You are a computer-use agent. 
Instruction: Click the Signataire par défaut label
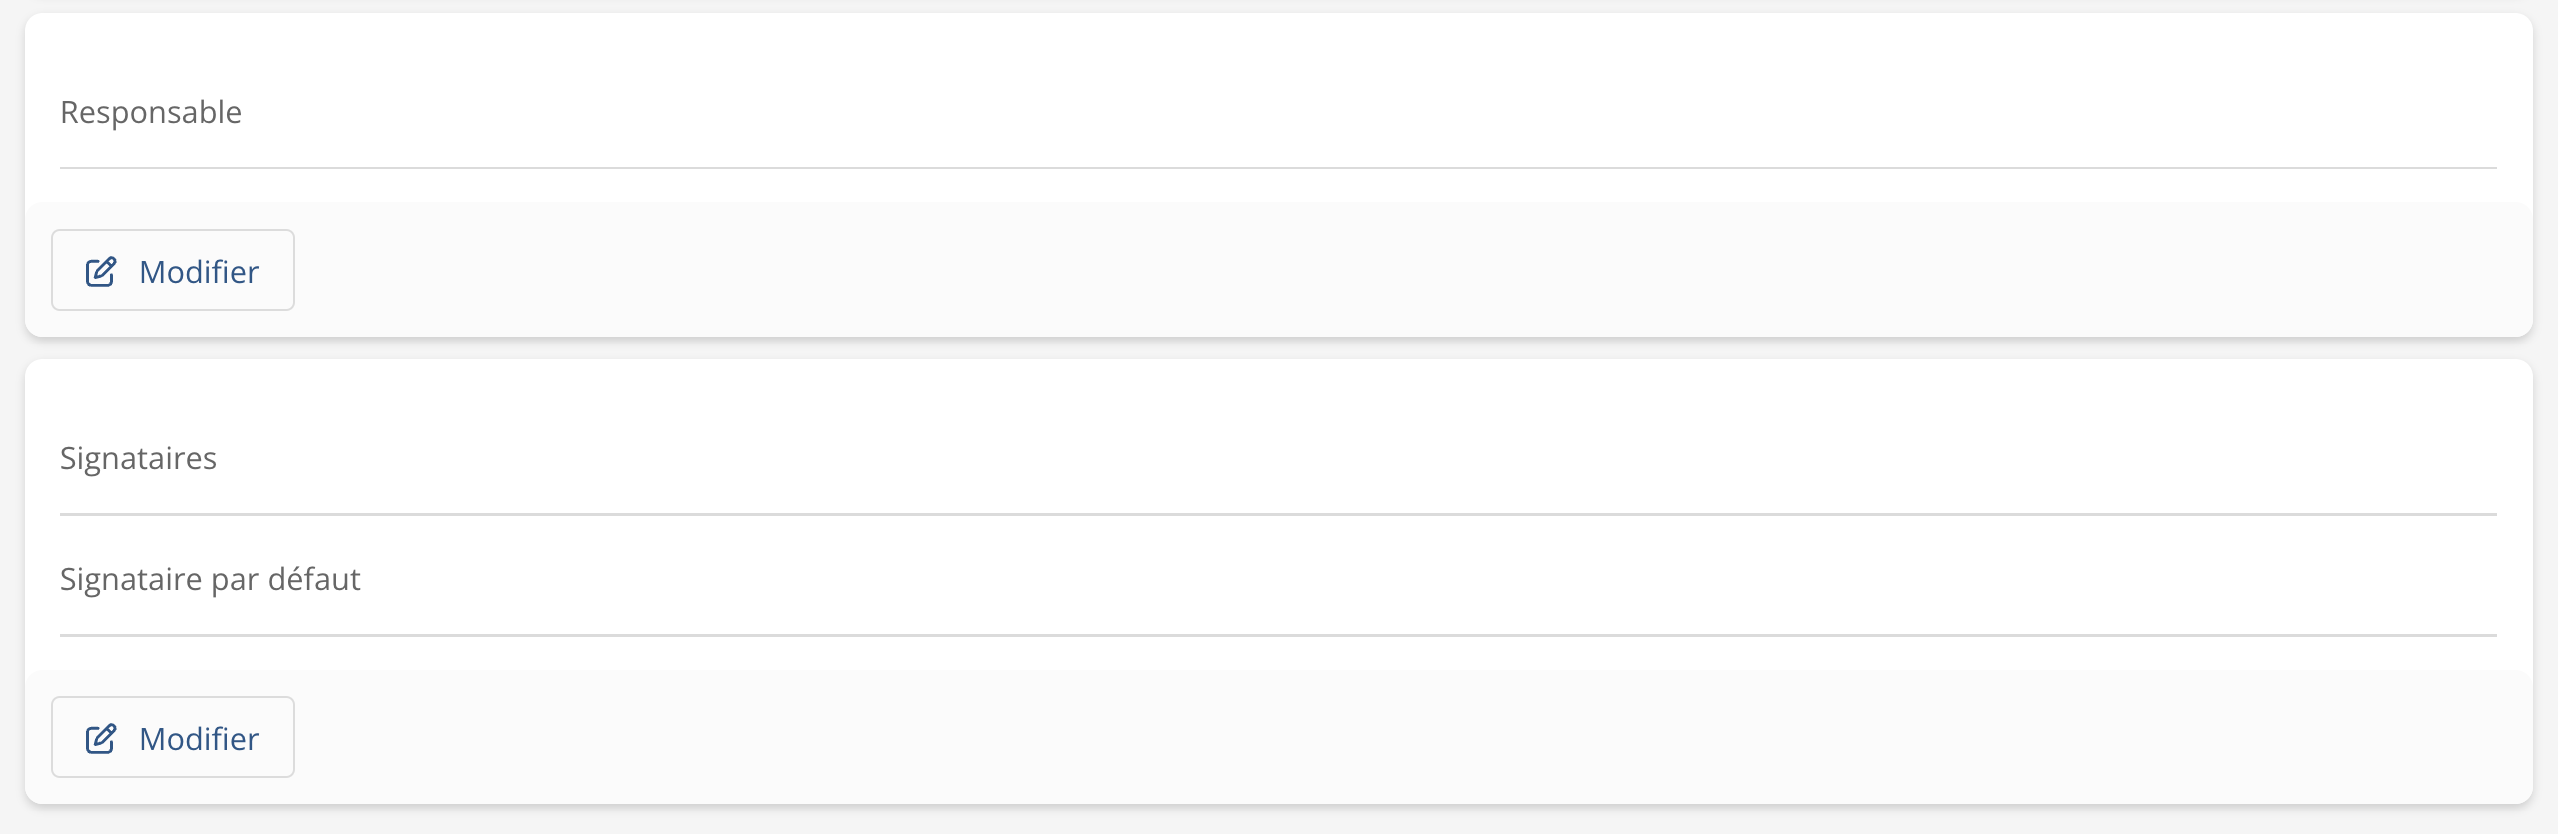pos(210,579)
